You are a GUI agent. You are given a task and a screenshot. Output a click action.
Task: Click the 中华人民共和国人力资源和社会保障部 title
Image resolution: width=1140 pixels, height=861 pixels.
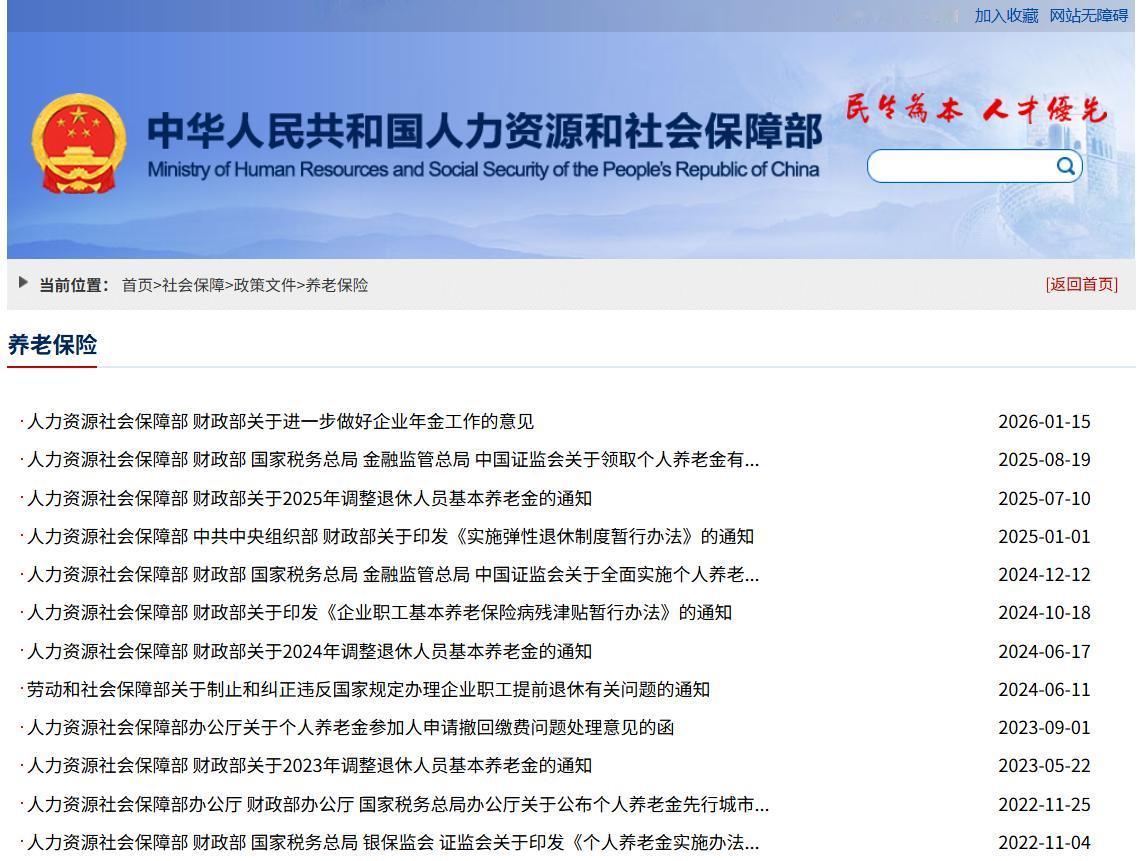click(x=485, y=131)
